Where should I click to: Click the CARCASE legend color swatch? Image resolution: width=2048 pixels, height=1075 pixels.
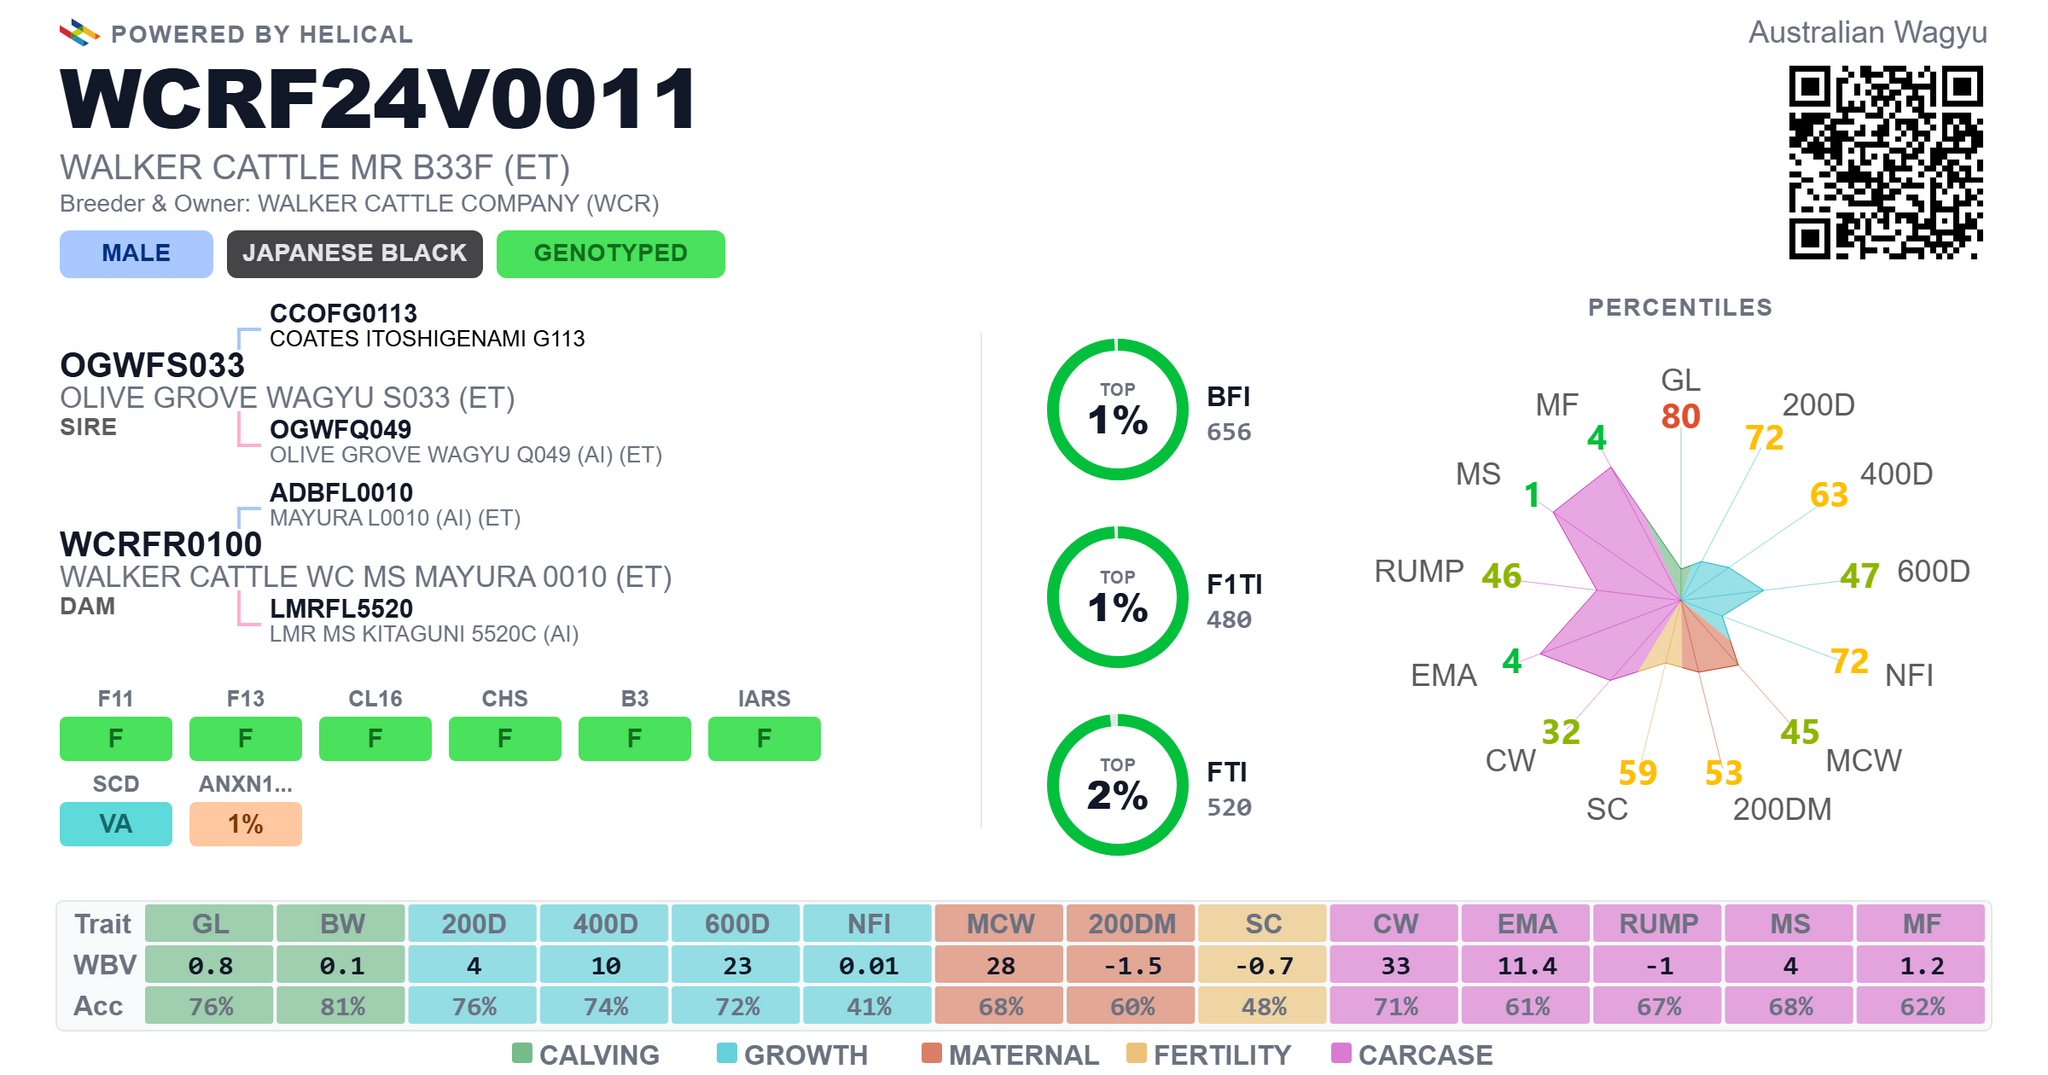coord(1341,1052)
